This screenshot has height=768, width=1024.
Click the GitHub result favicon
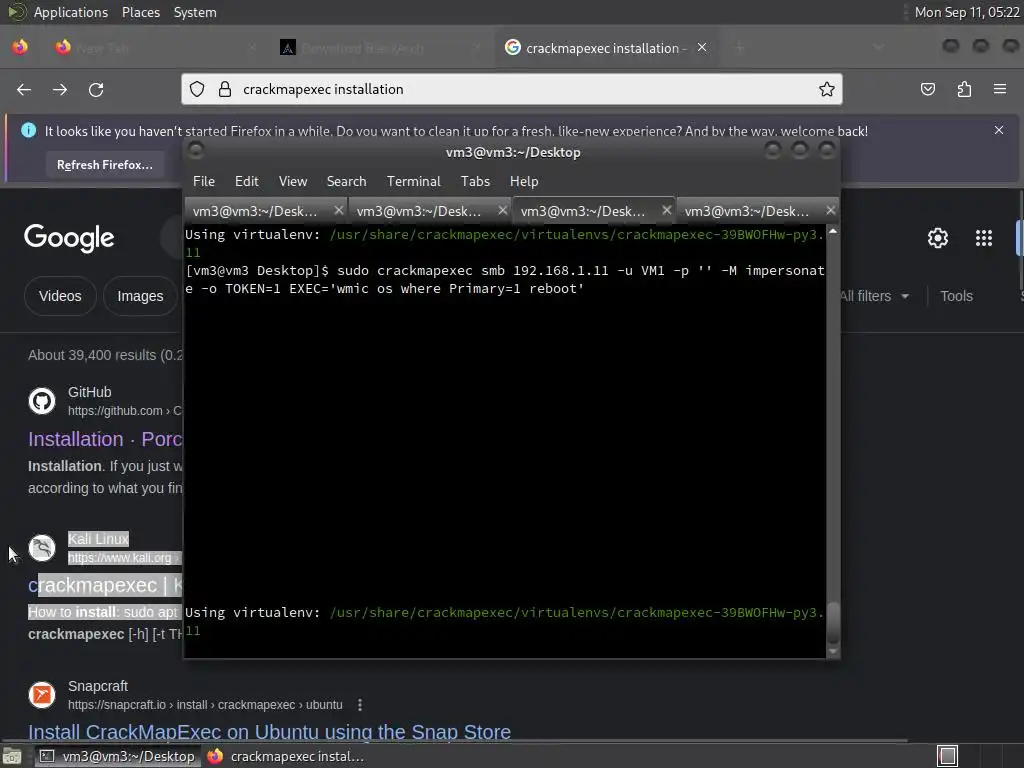pyautogui.click(x=42, y=401)
